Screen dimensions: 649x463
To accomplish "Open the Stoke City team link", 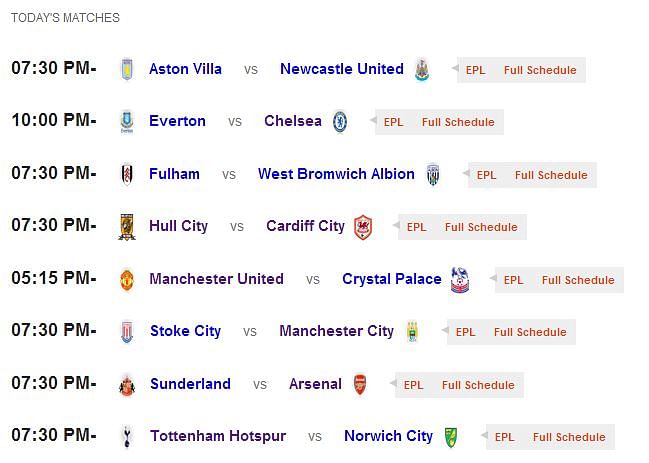I will coord(185,331).
